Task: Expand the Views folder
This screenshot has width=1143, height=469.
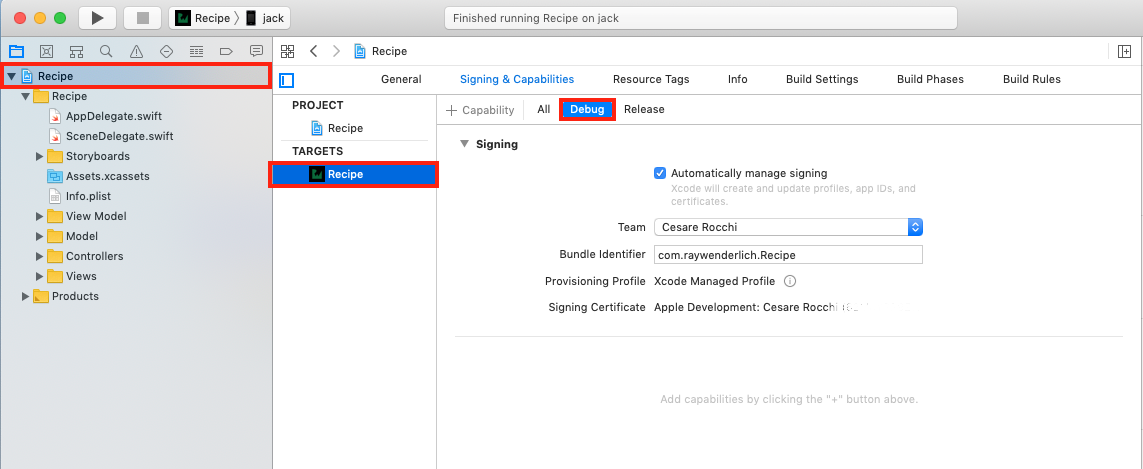Action: (39, 276)
